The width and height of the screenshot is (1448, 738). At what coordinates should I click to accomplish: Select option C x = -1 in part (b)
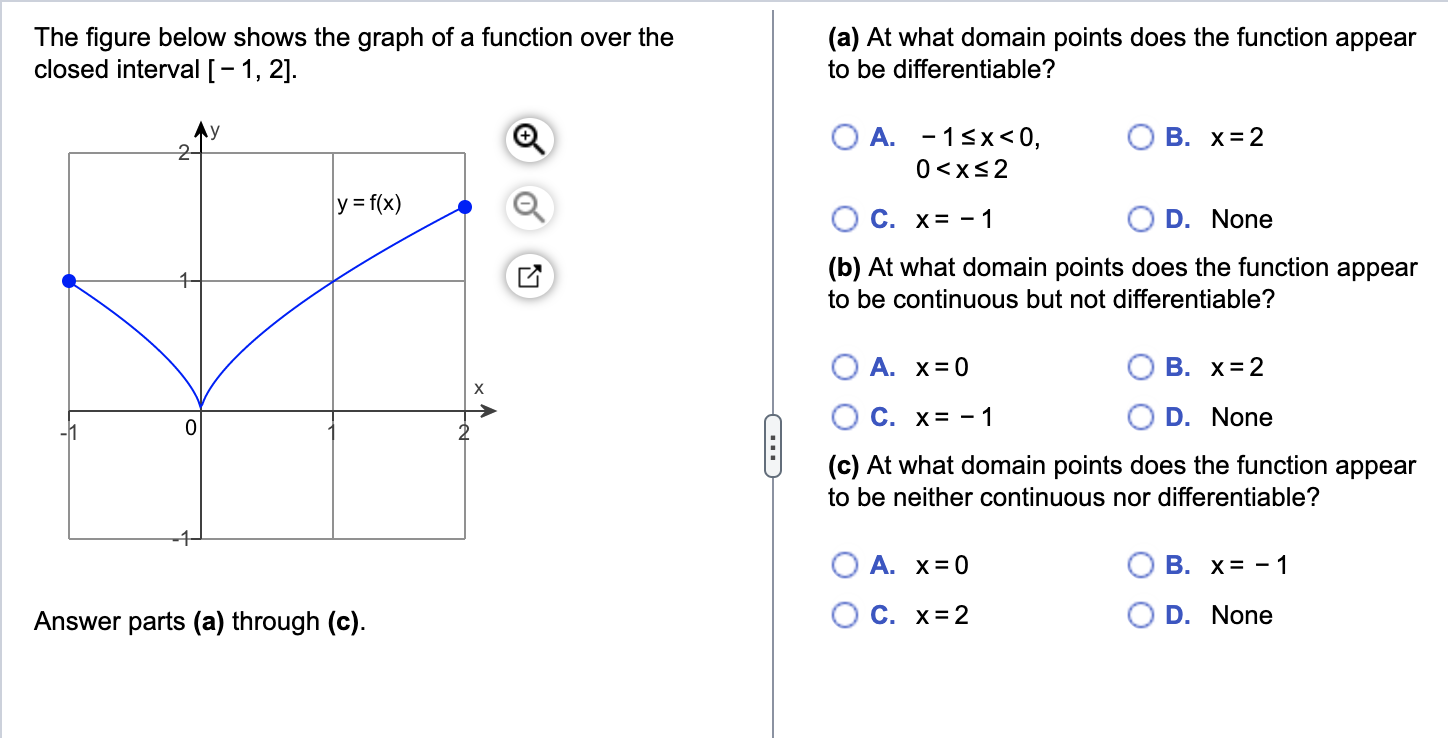pyautogui.click(x=845, y=416)
